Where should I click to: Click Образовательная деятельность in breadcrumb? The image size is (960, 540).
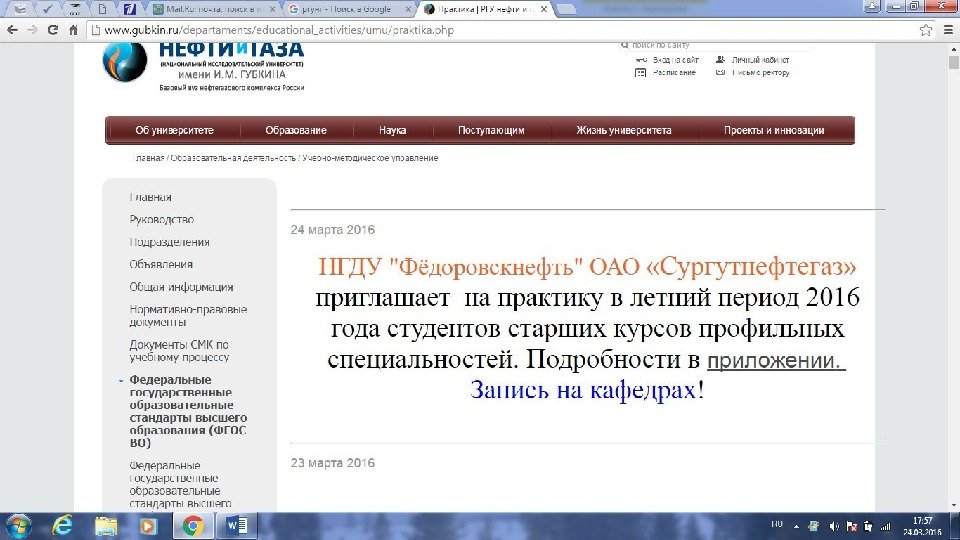pos(233,158)
